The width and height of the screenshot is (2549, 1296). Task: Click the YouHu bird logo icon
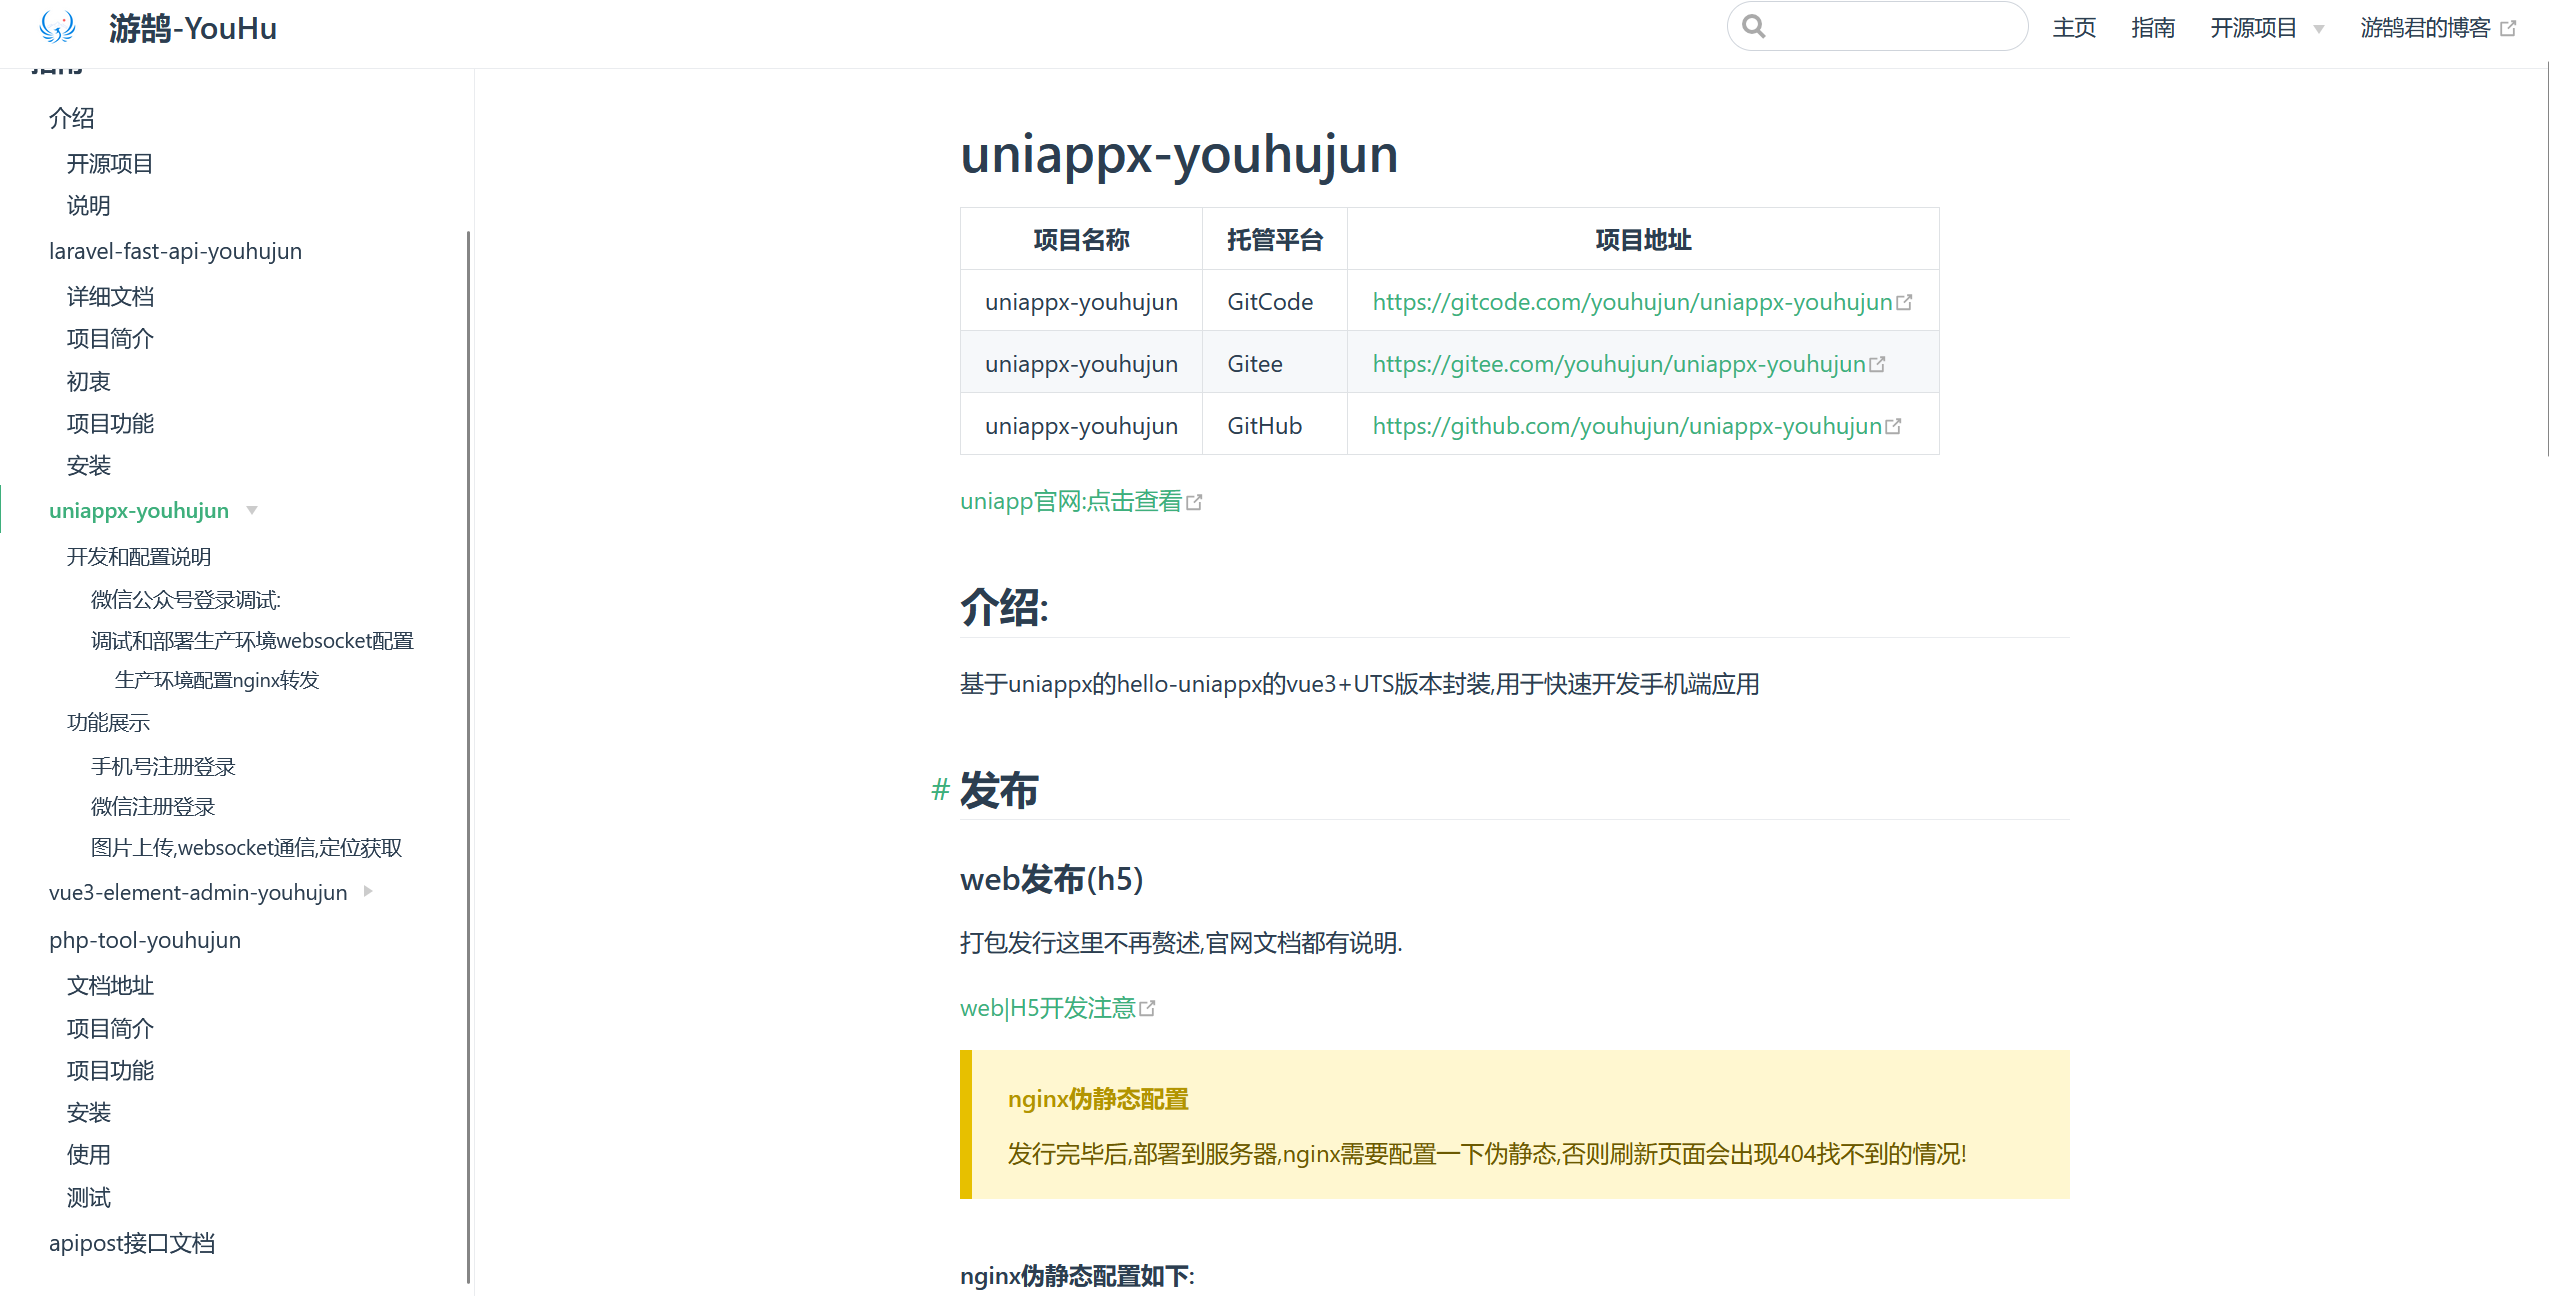[57, 27]
